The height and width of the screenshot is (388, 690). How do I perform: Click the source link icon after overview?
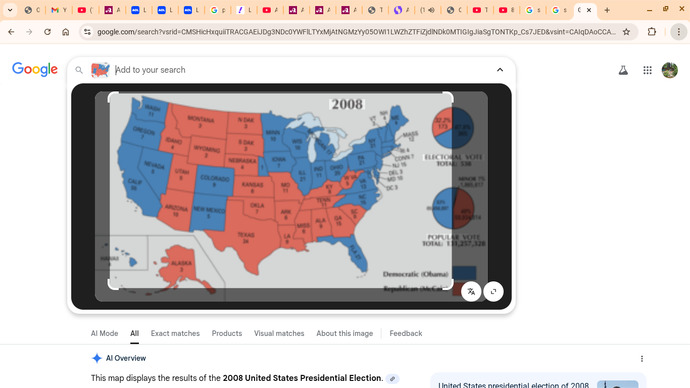pos(392,378)
